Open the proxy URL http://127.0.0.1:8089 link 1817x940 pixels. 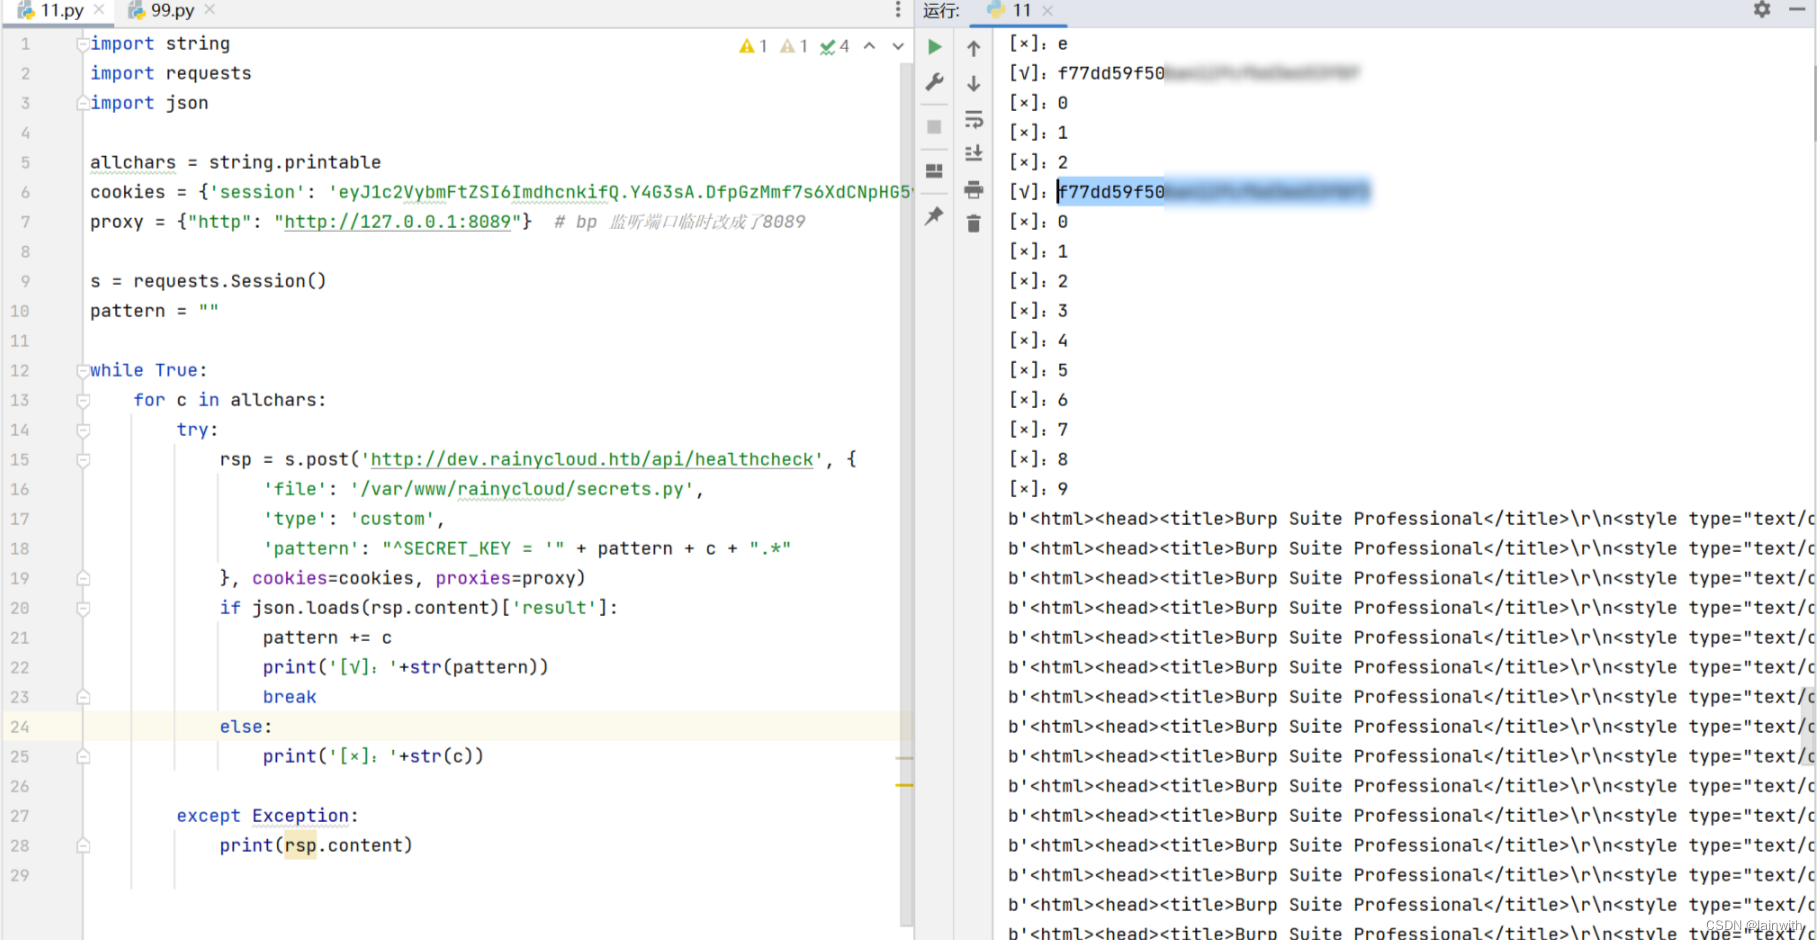398,222
